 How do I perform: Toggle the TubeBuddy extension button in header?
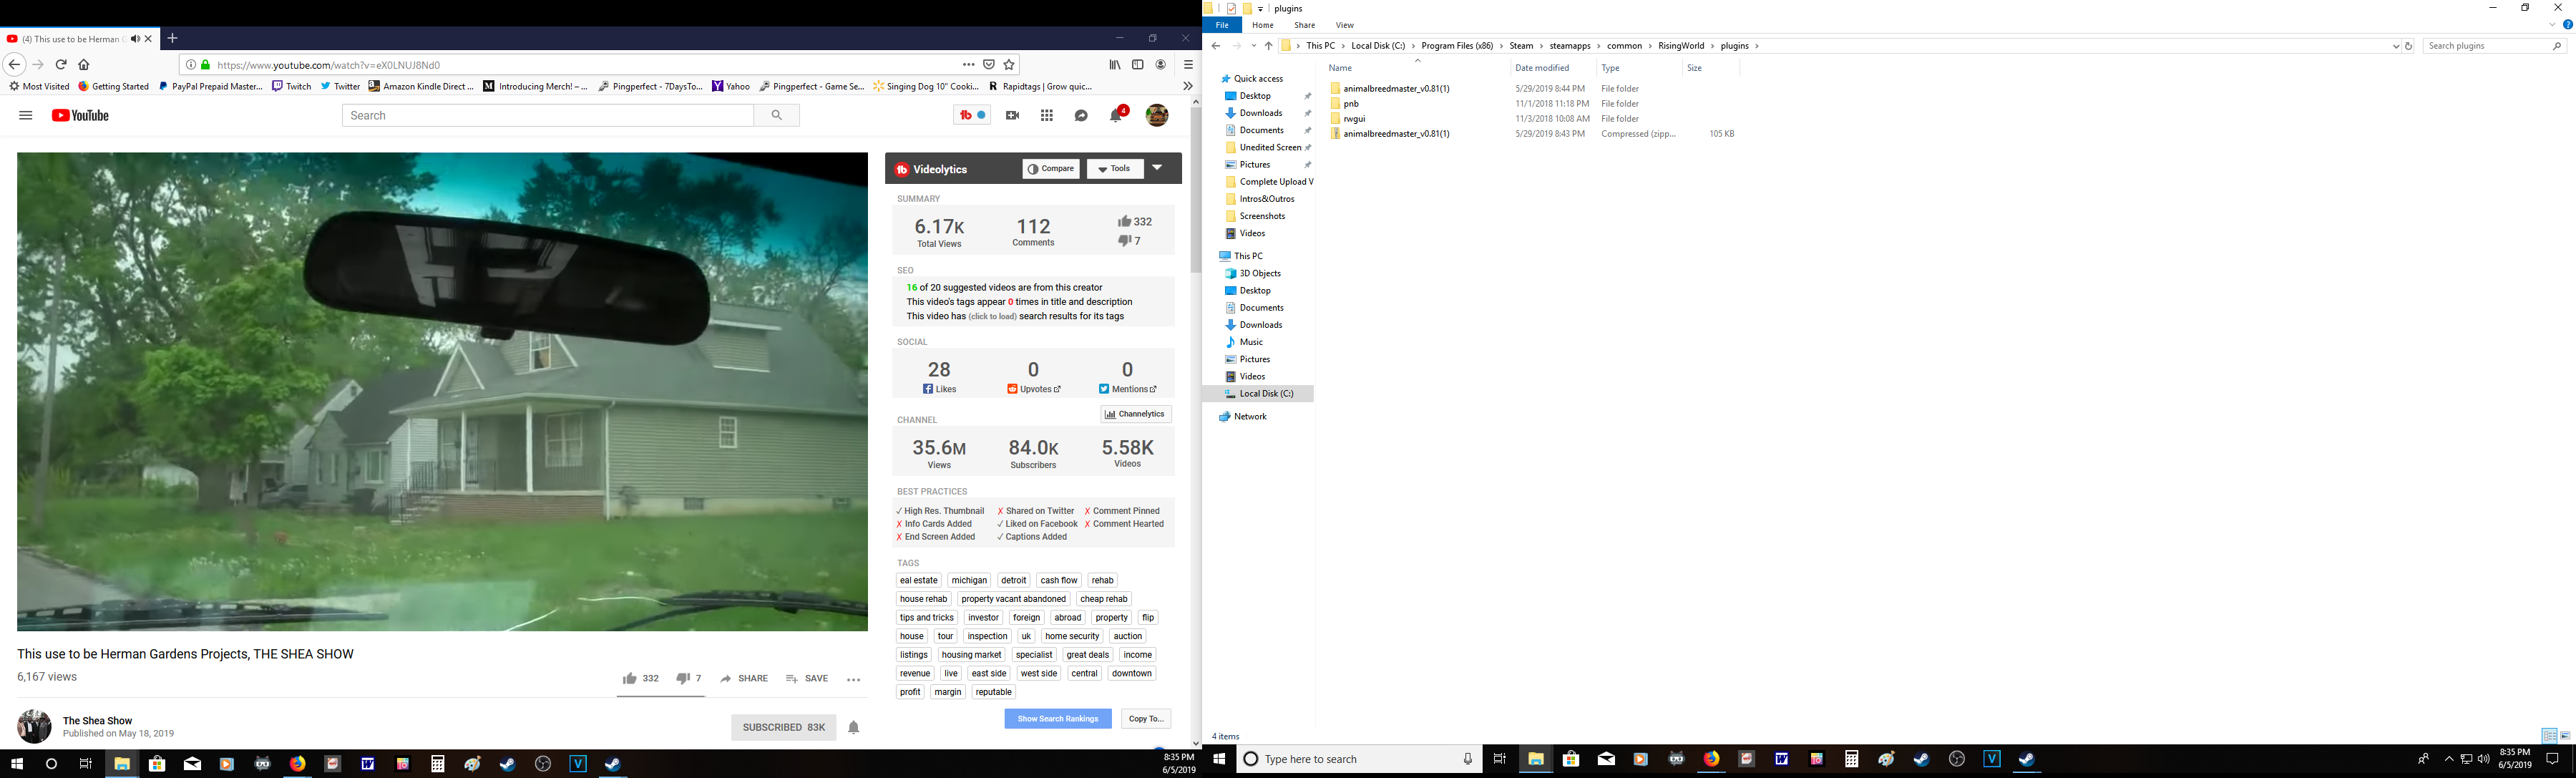(972, 116)
